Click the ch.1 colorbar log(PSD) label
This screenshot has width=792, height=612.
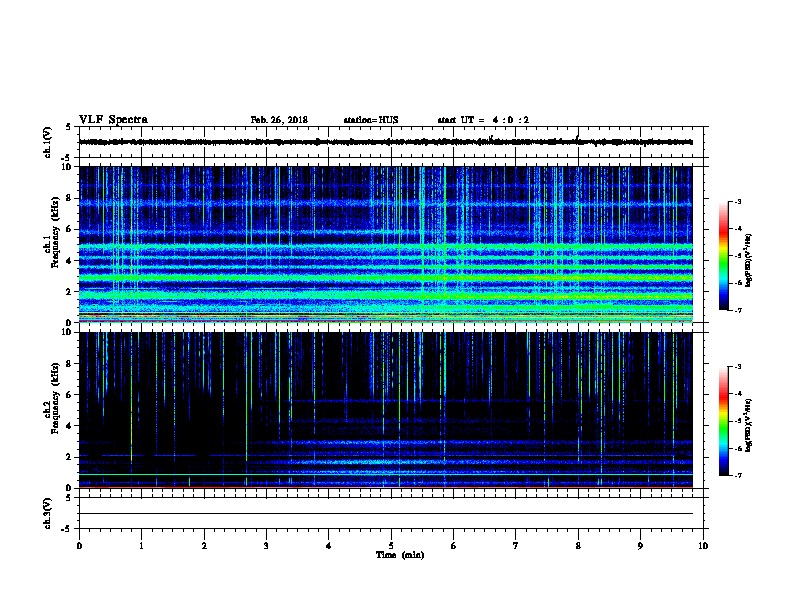click(x=748, y=260)
